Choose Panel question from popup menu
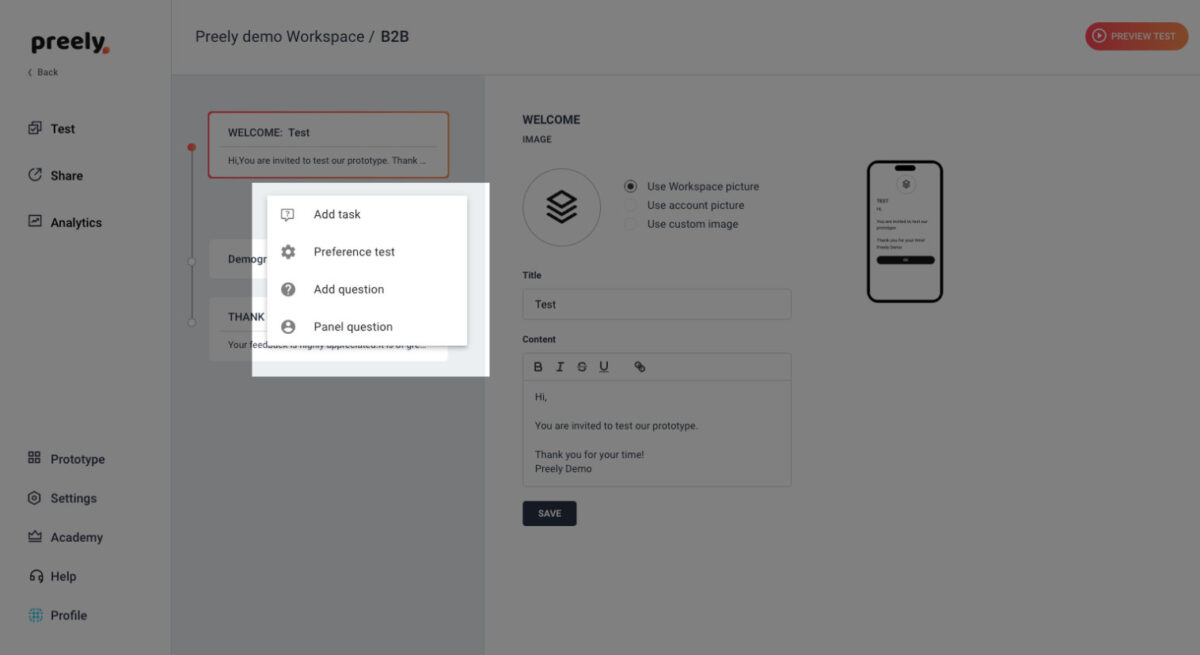The height and width of the screenshot is (655, 1200). [353, 327]
